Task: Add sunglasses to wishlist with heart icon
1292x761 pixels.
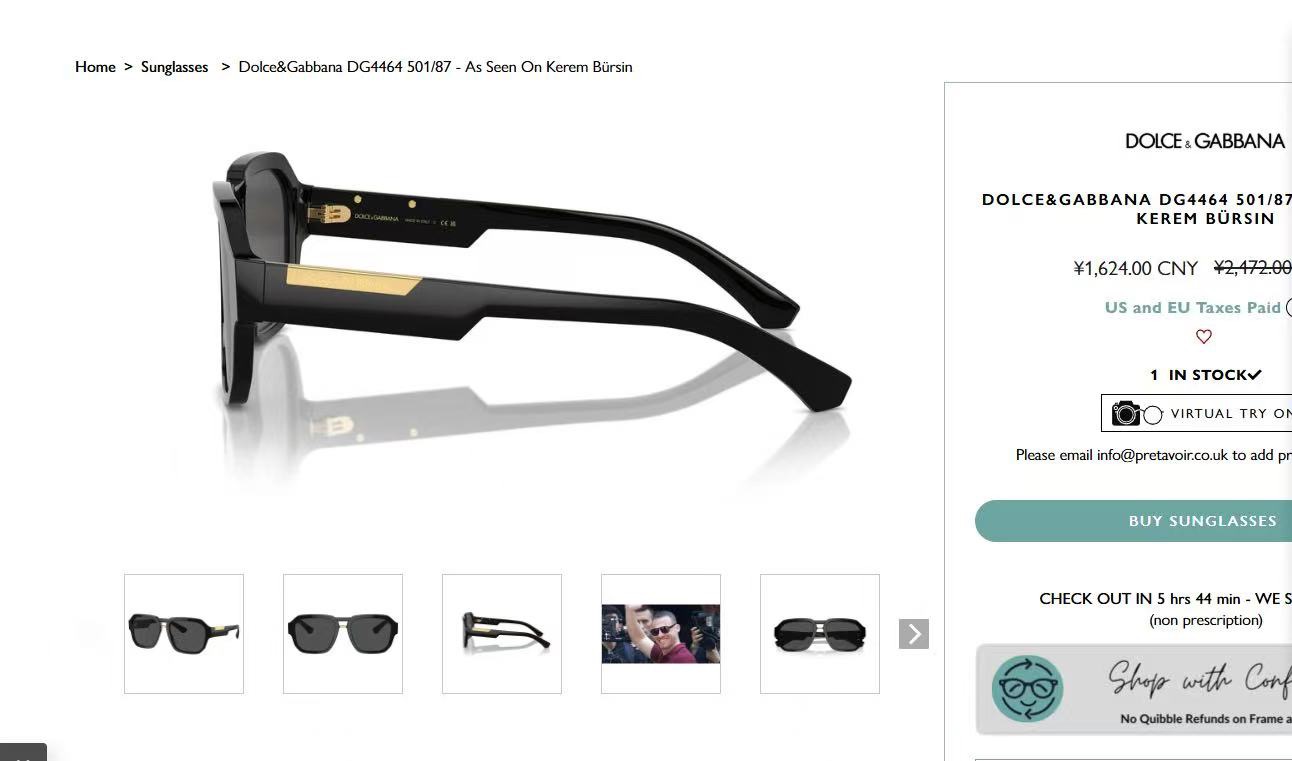Action: click(x=1204, y=337)
